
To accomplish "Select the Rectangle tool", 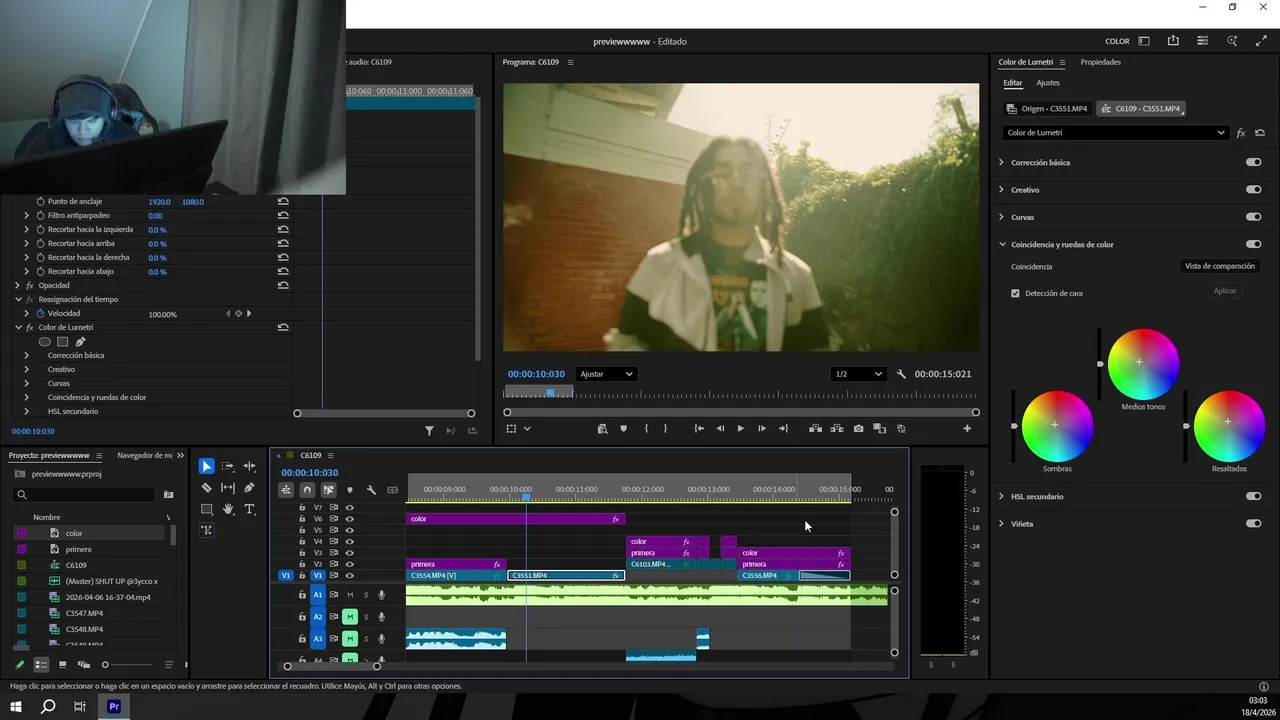I will click(206, 509).
